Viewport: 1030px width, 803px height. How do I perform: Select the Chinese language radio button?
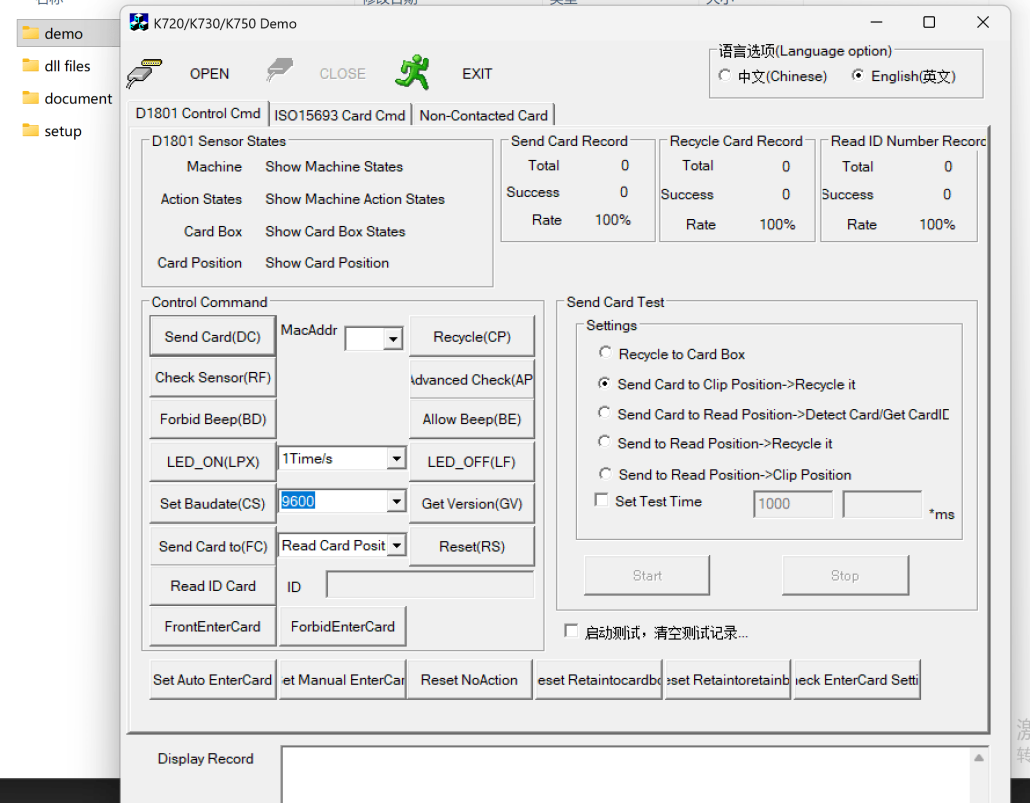click(725, 76)
